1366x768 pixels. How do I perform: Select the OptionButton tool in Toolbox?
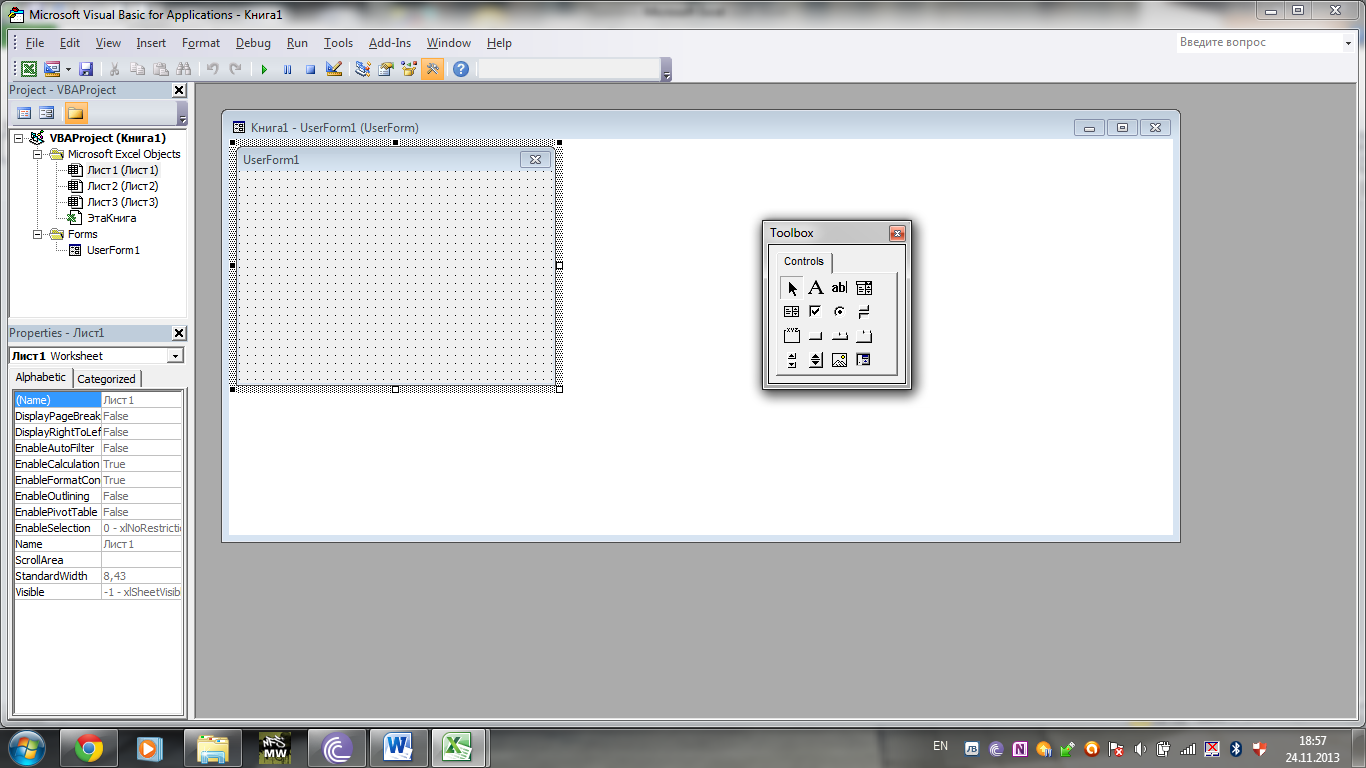tap(840, 312)
